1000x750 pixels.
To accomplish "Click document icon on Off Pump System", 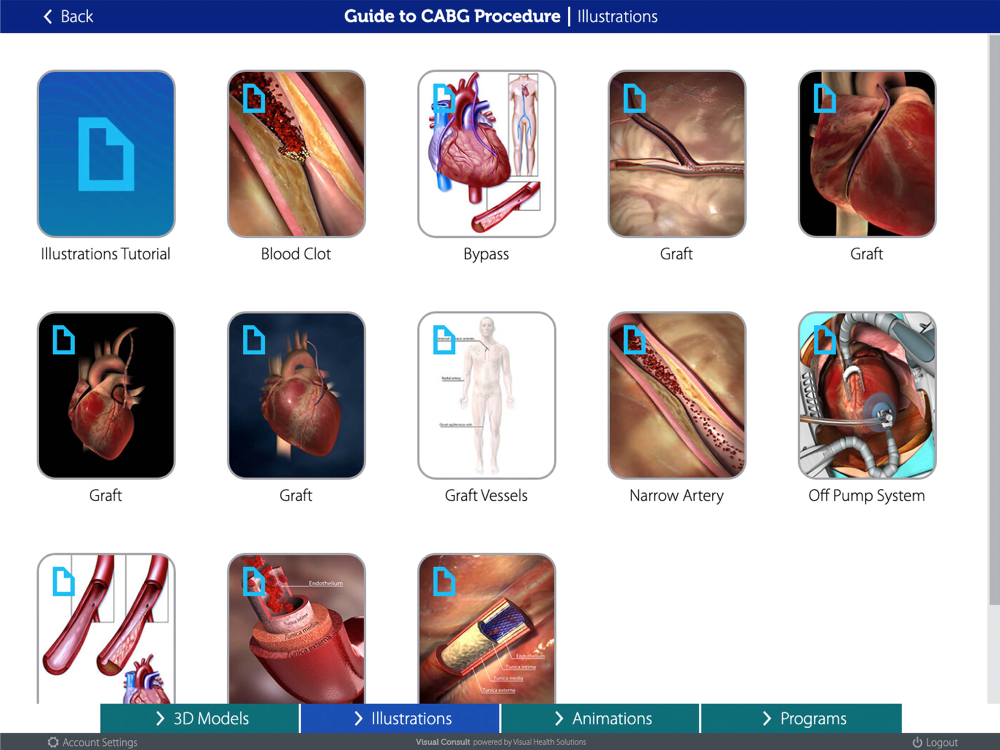I will click(x=824, y=339).
